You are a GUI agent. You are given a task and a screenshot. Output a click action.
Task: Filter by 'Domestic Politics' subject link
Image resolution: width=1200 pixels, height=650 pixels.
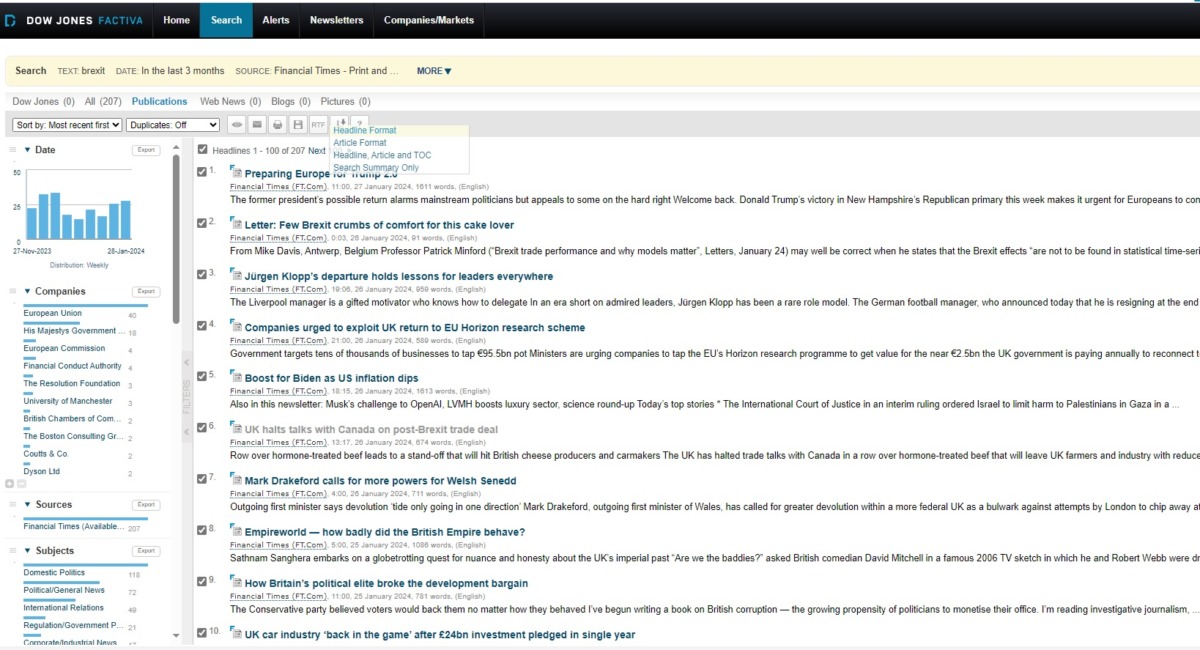[54, 572]
